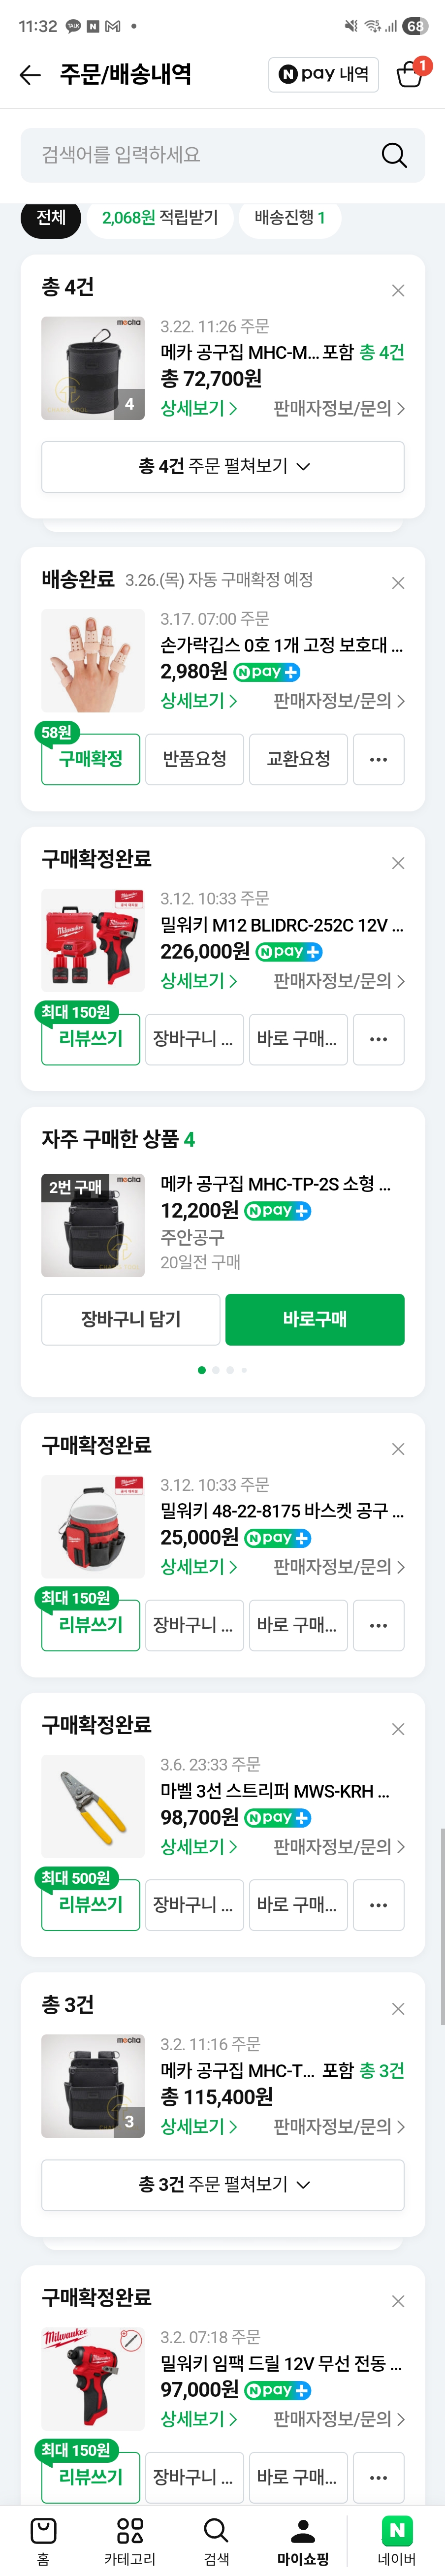The image size is (445, 2576).
Task: Open more options for finger splint order
Action: tap(378, 759)
